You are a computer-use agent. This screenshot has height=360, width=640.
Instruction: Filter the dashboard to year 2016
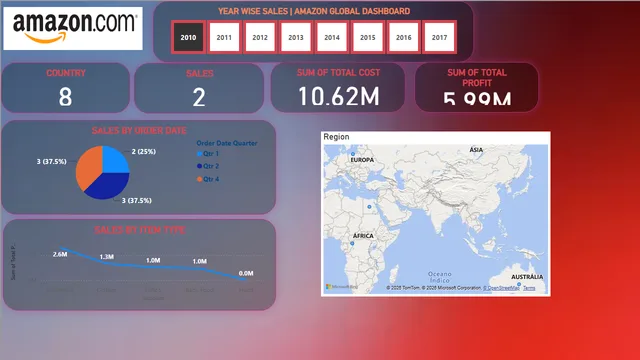404,37
